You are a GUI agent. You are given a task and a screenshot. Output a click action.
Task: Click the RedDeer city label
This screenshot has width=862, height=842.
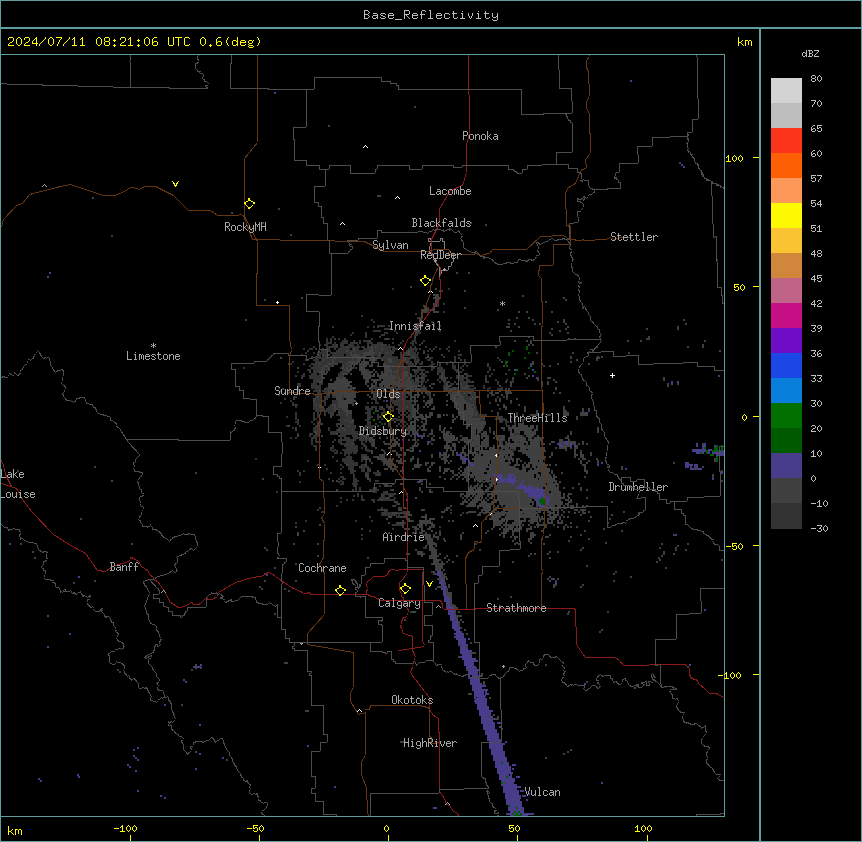tap(440, 255)
